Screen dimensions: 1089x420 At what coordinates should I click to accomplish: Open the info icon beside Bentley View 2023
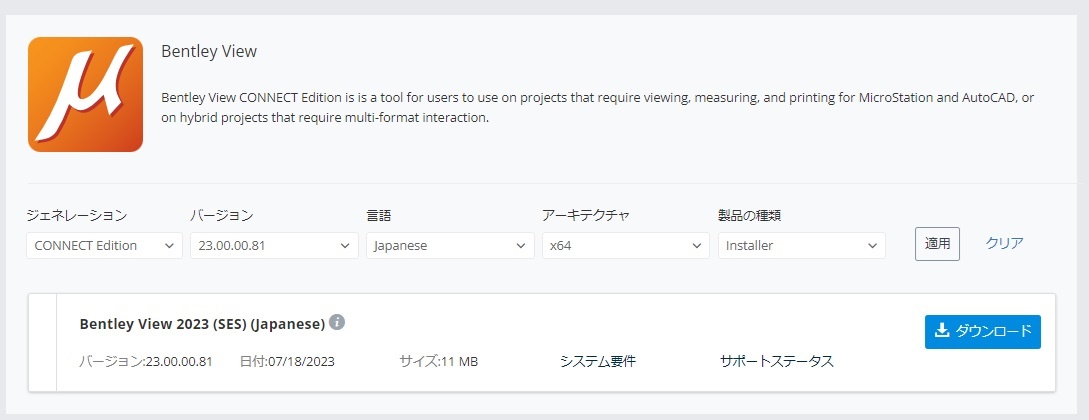coord(337,322)
